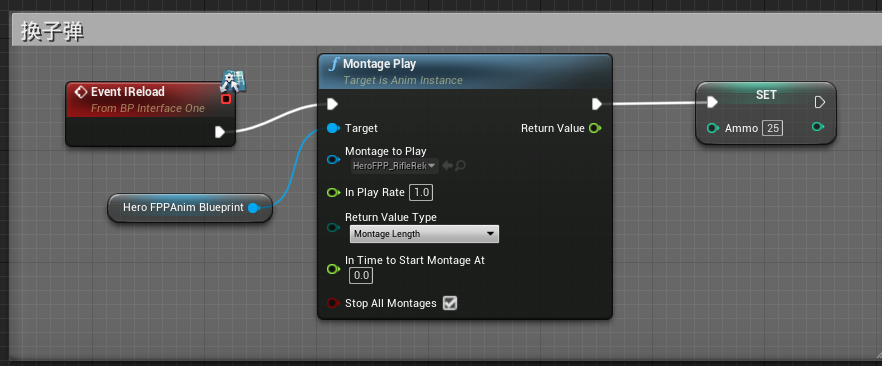Click the function icon on Montage Play header
The height and width of the screenshot is (366, 882).
click(334, 64)
